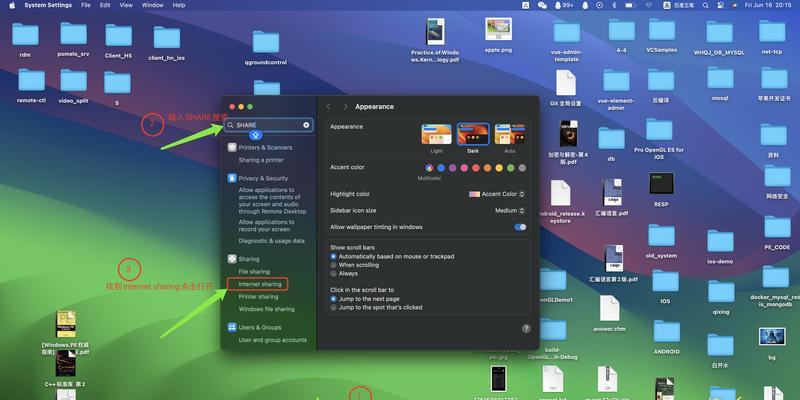Select the answer.chm file

pyautogui.click(x=609, y=308)
